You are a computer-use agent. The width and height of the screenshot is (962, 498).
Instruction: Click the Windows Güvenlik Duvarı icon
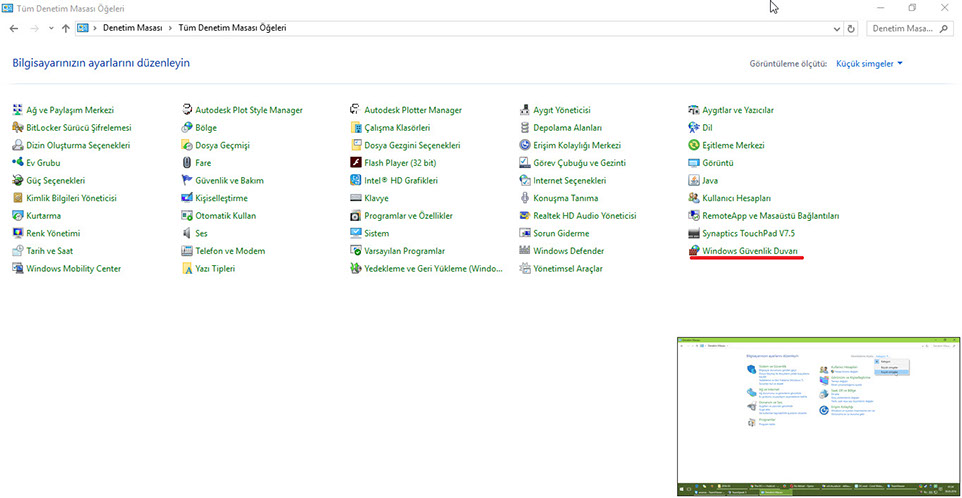(694, 251)
